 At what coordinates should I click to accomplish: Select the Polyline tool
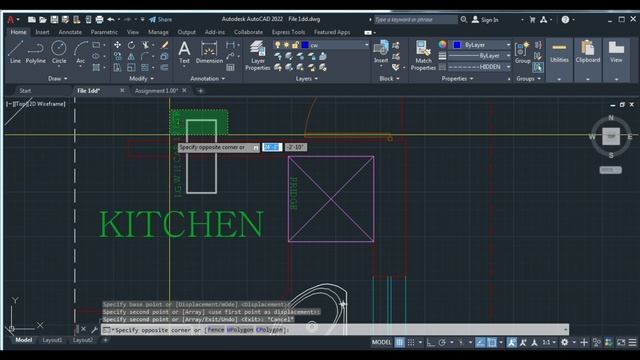(36, 52)
